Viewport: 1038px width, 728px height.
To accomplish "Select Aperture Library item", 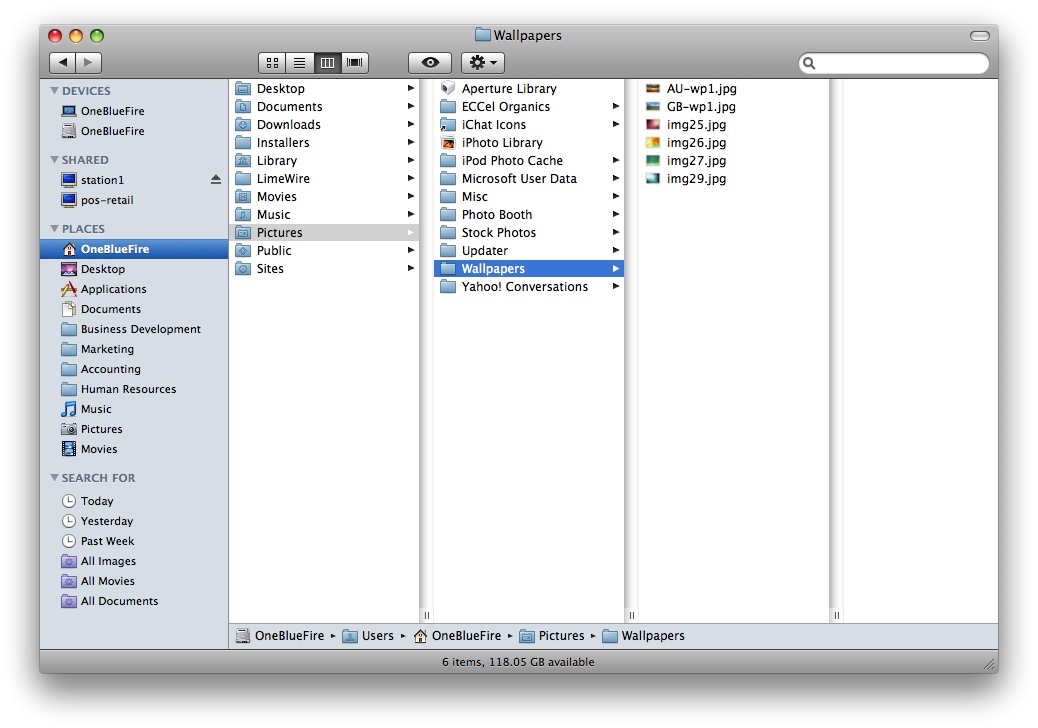I will 529,89.
